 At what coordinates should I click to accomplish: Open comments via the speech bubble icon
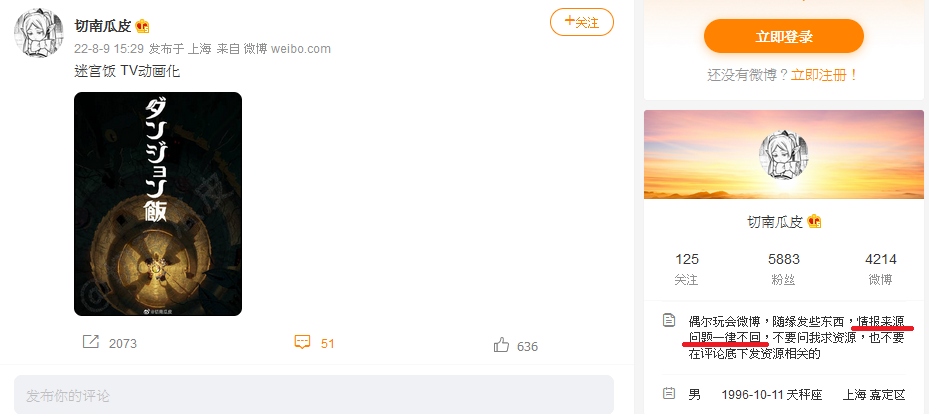[x=303, y=342]
